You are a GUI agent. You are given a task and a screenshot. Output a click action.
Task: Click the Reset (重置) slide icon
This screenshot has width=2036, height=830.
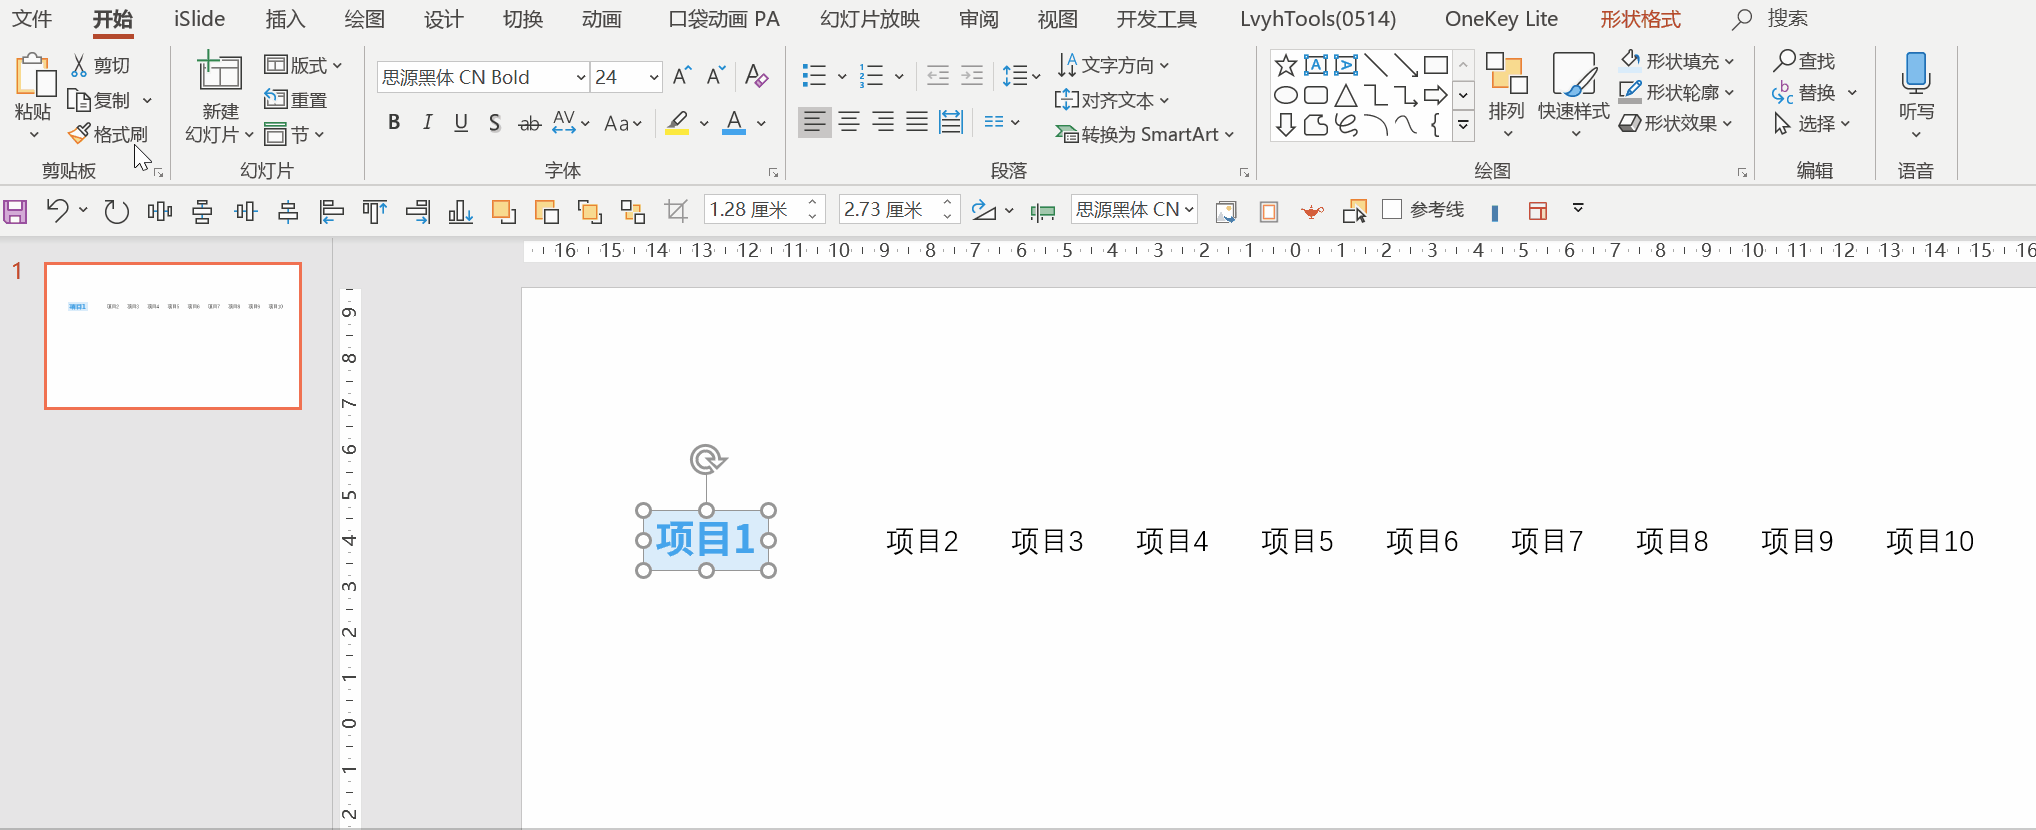pyautogui.click(x=295, y=100)
